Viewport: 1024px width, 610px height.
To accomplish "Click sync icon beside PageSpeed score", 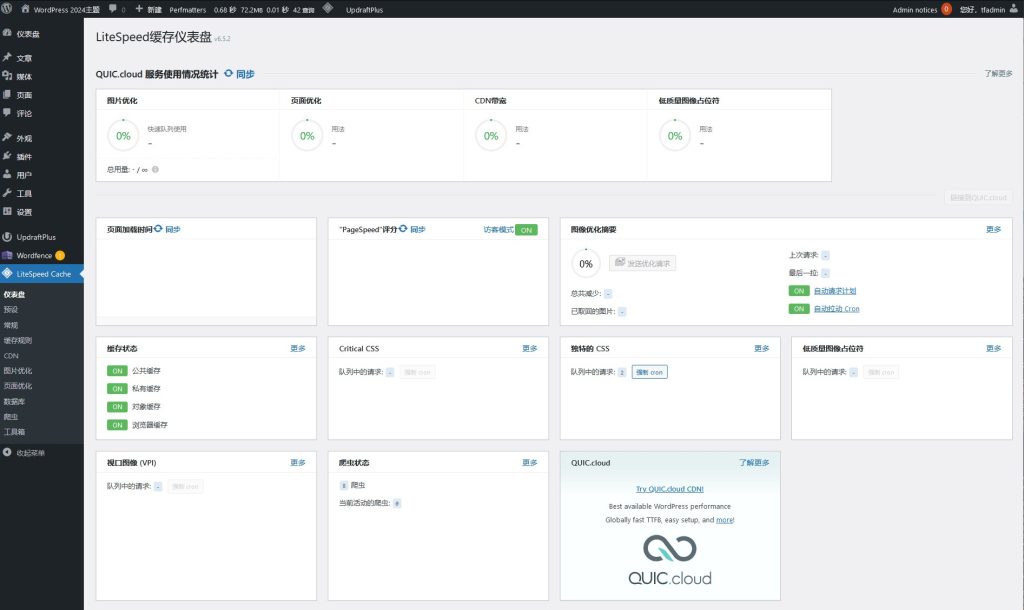I will pyautogui.click(x=403, y=229).
